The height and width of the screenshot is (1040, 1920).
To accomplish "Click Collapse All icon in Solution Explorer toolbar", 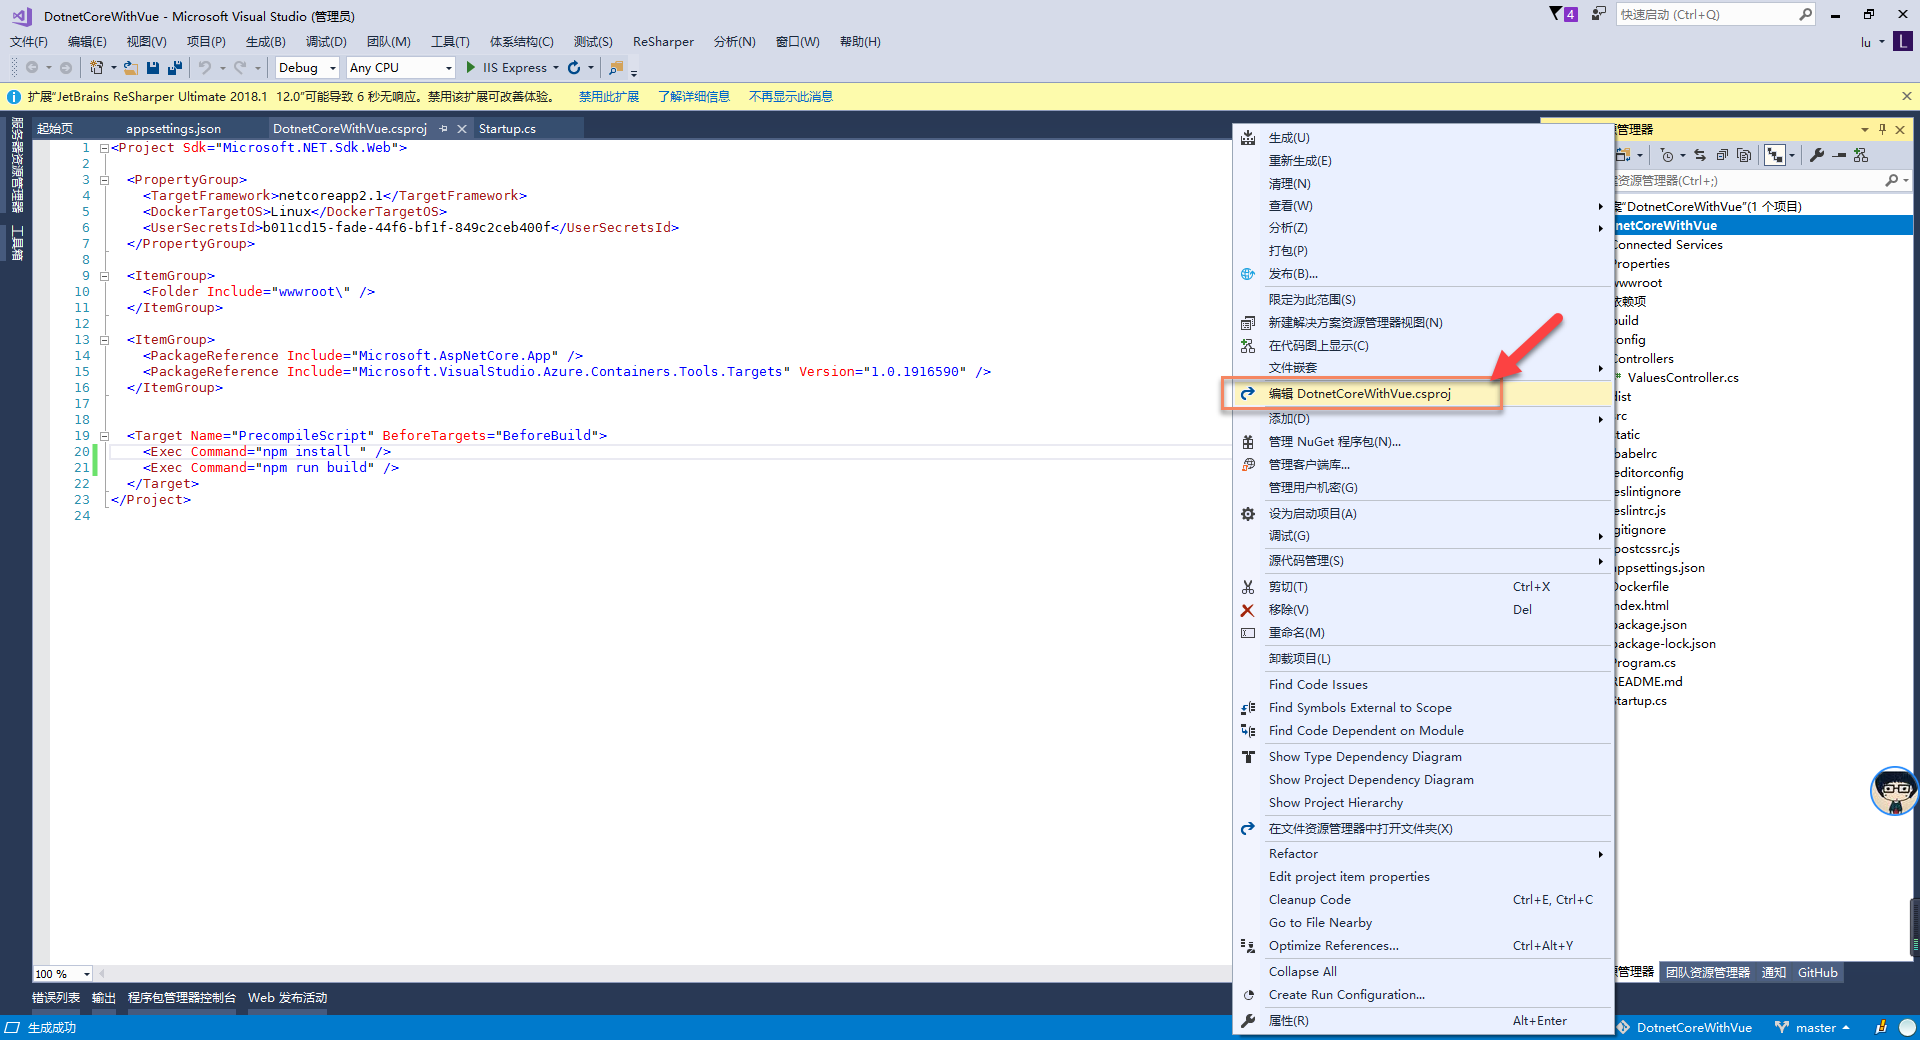I will tap(1722, 155).
